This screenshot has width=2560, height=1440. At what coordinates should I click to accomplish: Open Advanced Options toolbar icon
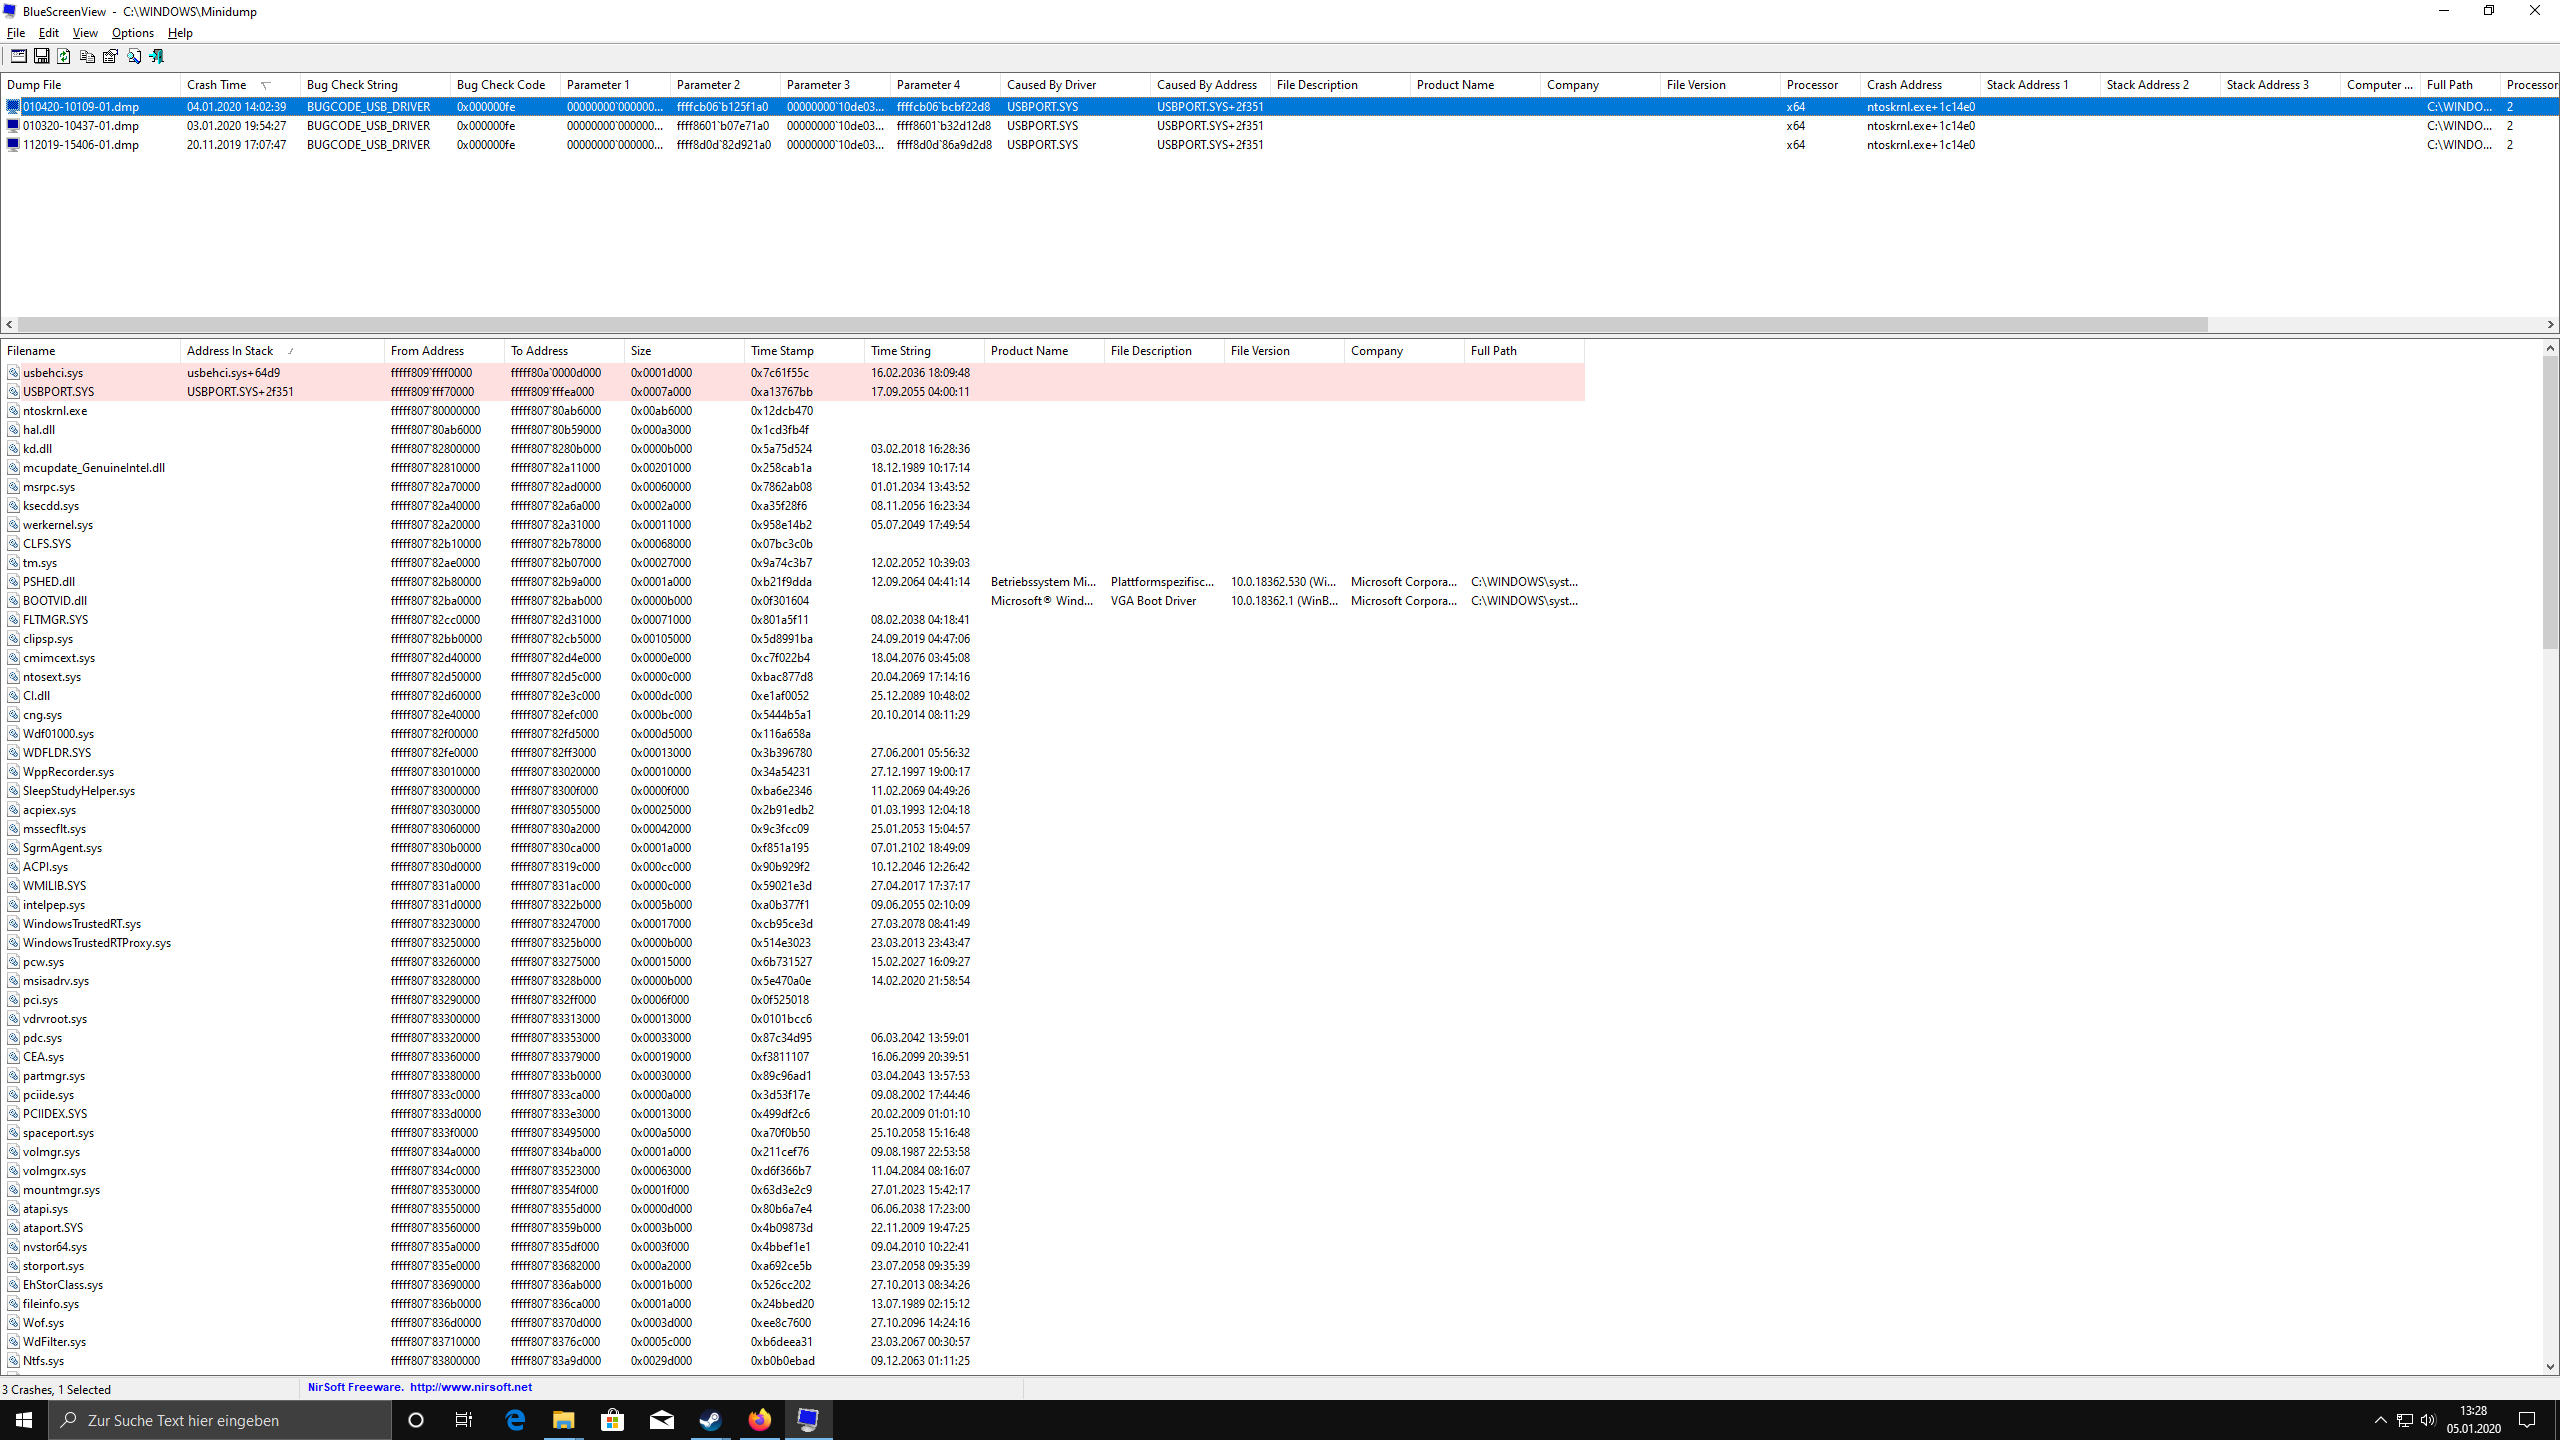tap(18, 56)
